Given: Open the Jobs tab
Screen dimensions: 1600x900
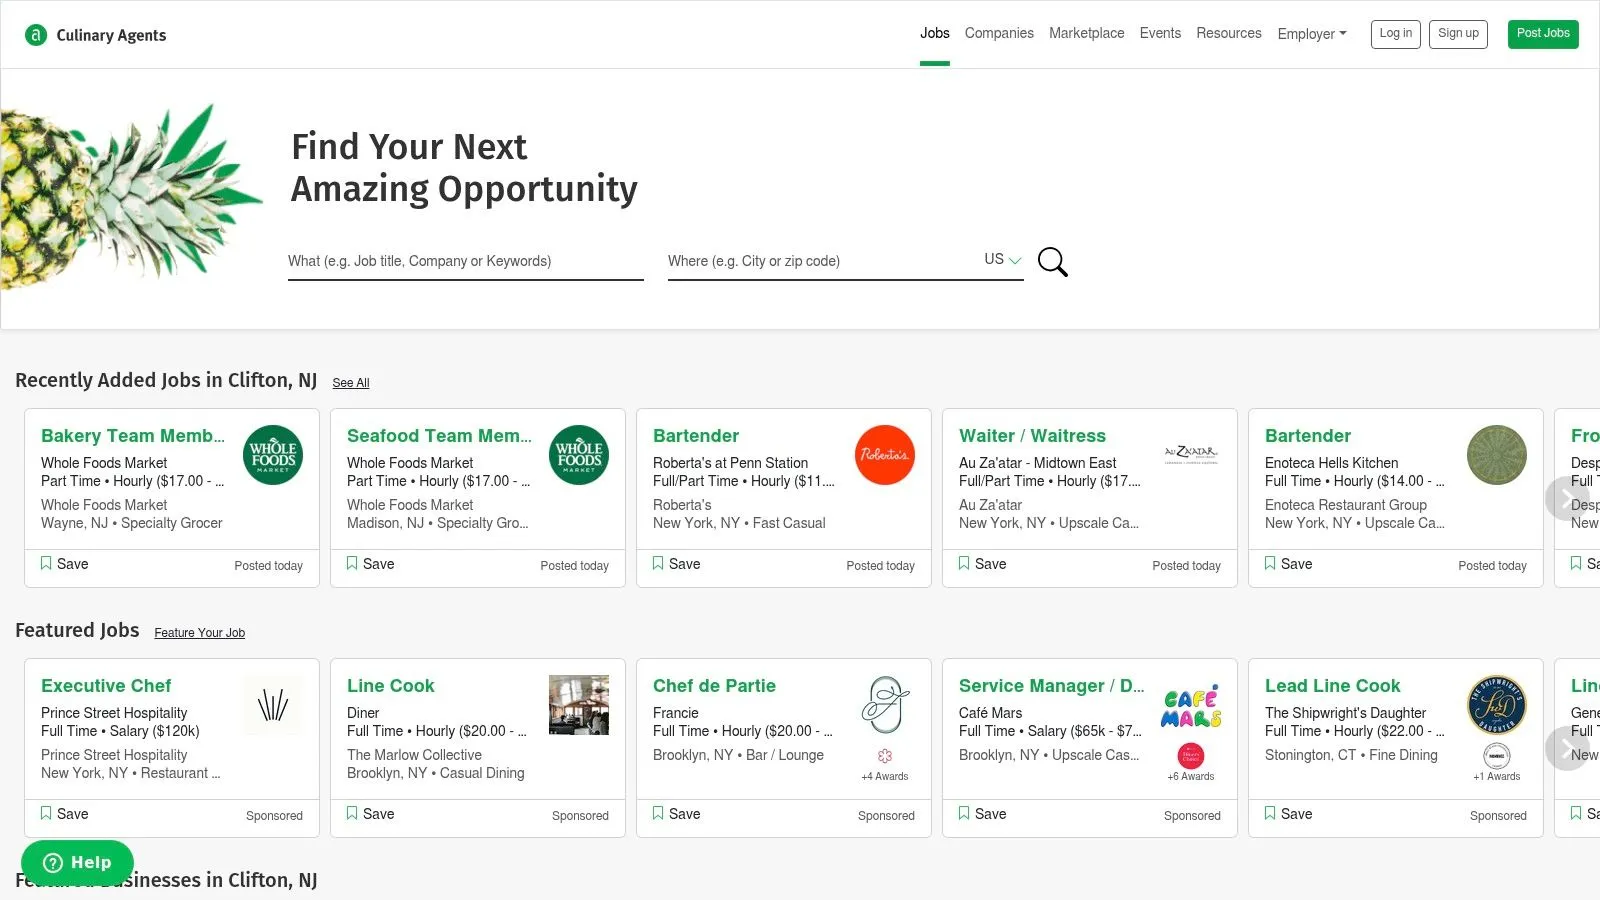Looking at the screenshot, I should (x=935, y=33).
